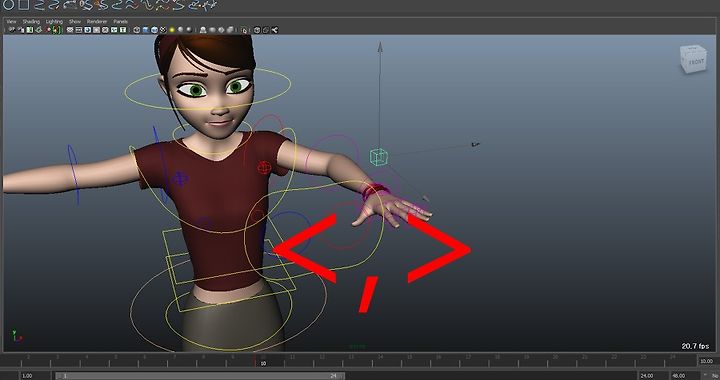Image resolution: width=720 pixels, height=380 pixels.
Task: Open the Renderer panel menu
Action: pyautogui.click(x=97, y=22)
